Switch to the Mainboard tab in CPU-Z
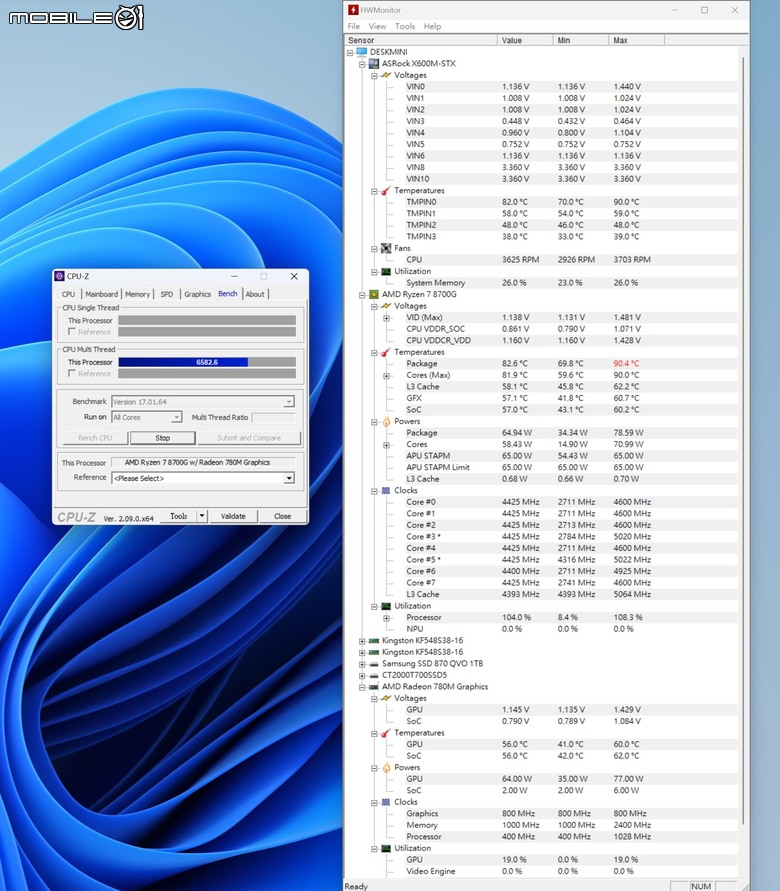The height and width of the screenshot is (891, 780). [101, 294]
